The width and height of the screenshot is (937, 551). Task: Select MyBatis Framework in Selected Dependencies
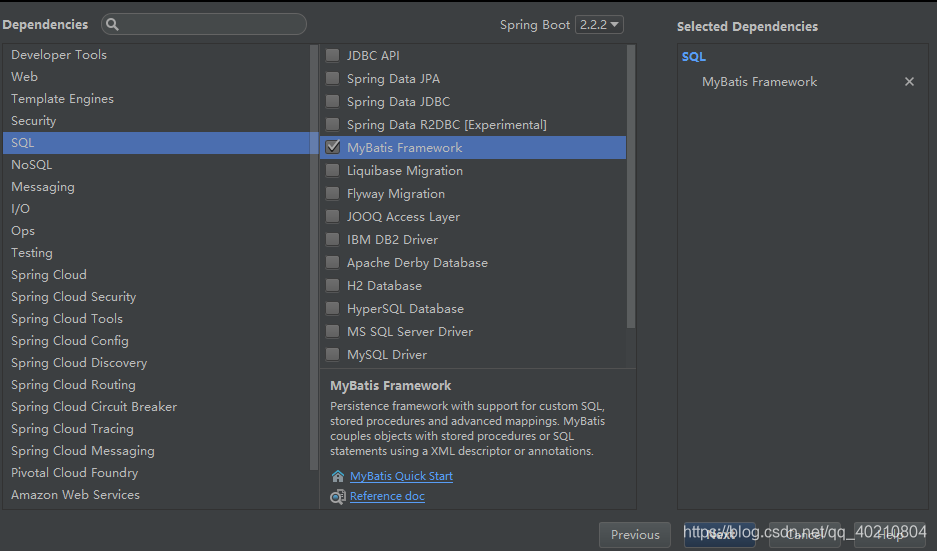point(760,82)
